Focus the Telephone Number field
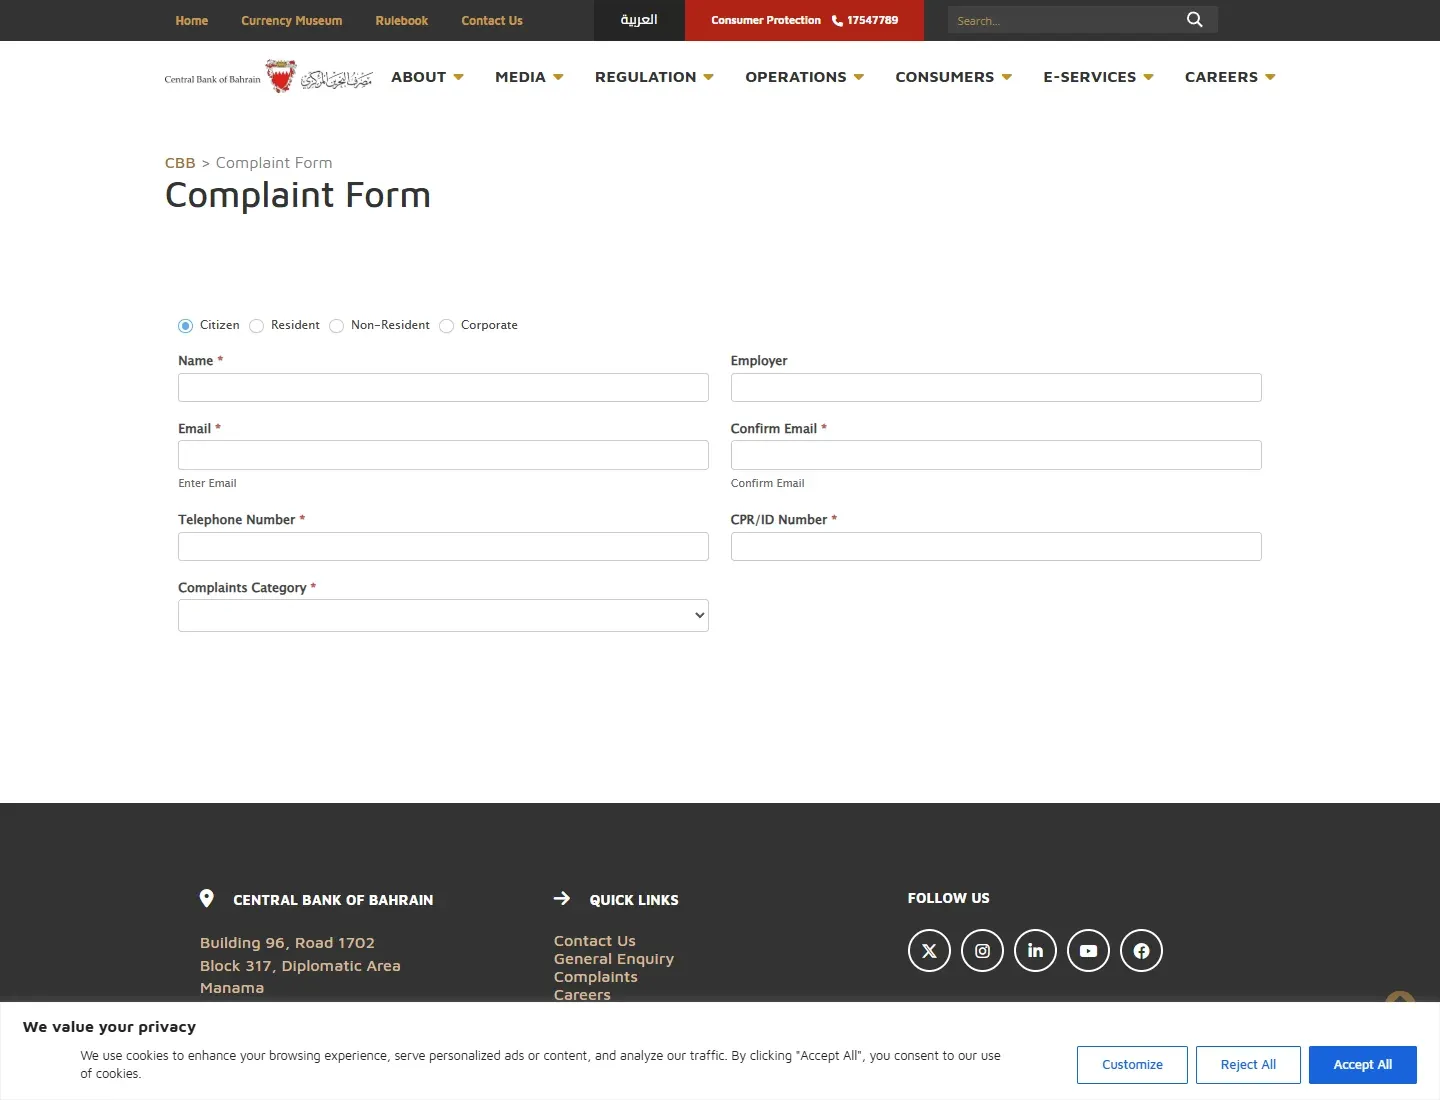Screen dimensions: 1440x1100 tap(443, 546)
